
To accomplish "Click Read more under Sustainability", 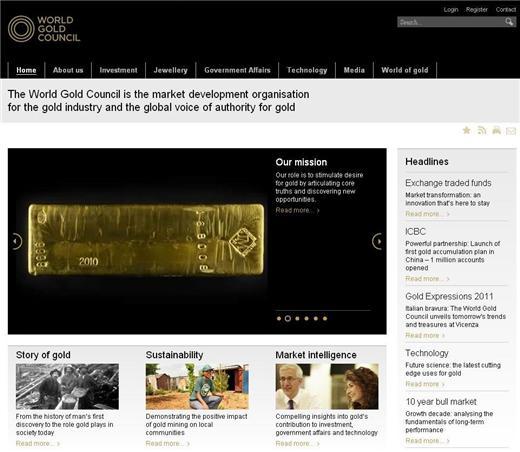I will (168, 444).
